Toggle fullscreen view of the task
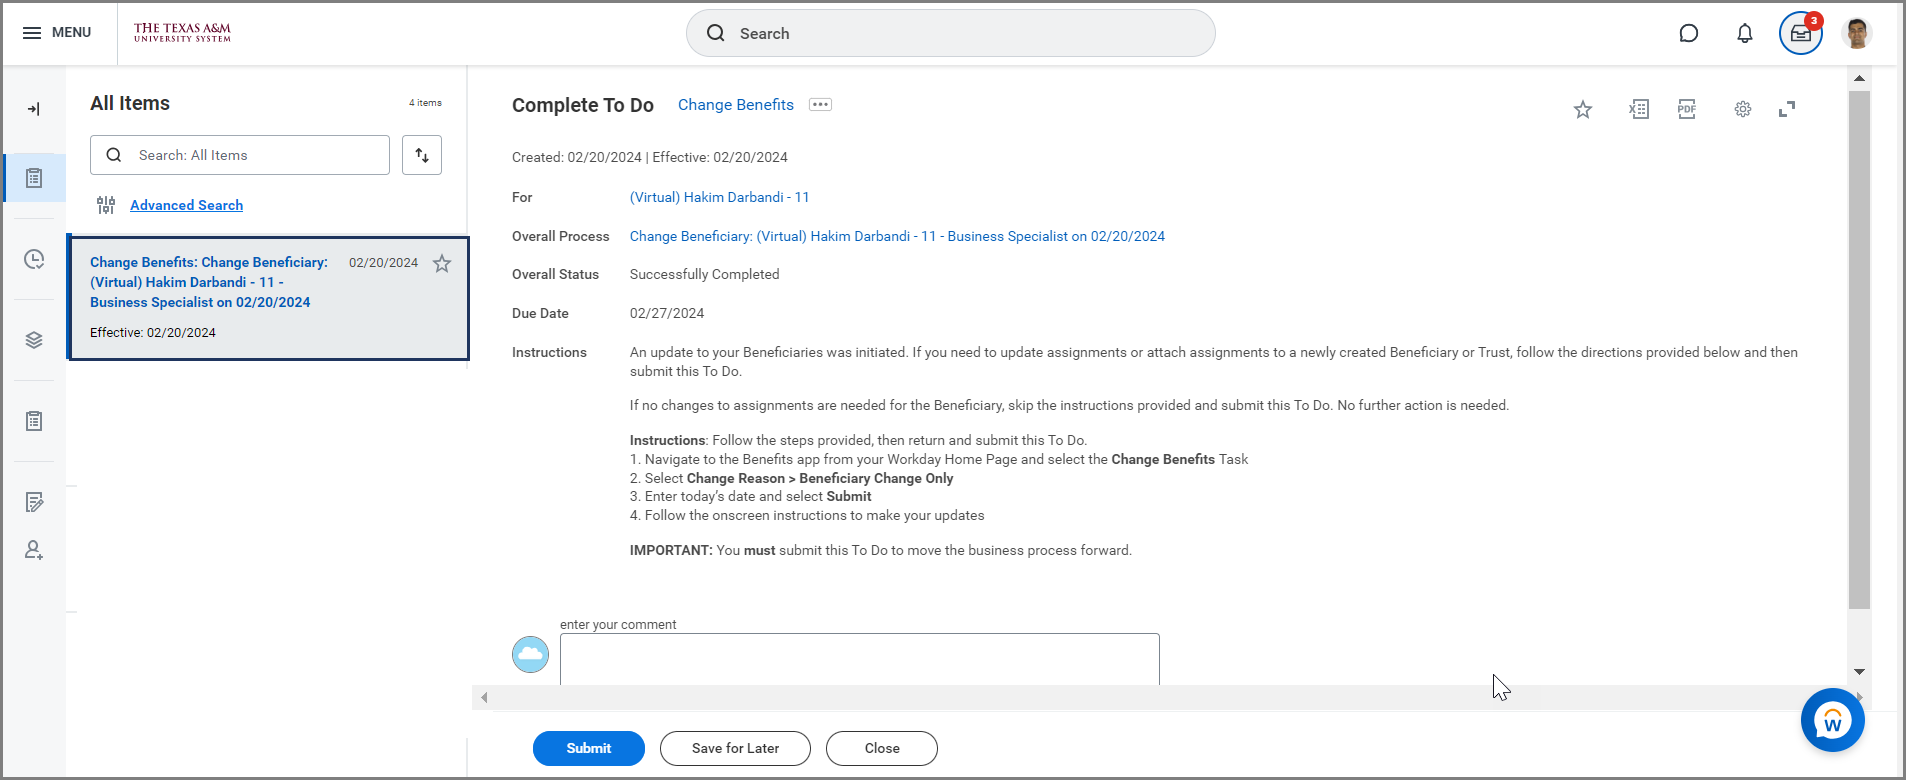Image resolution: width=1906 pixels, height=780 pixels. (x=1787, y=109)
